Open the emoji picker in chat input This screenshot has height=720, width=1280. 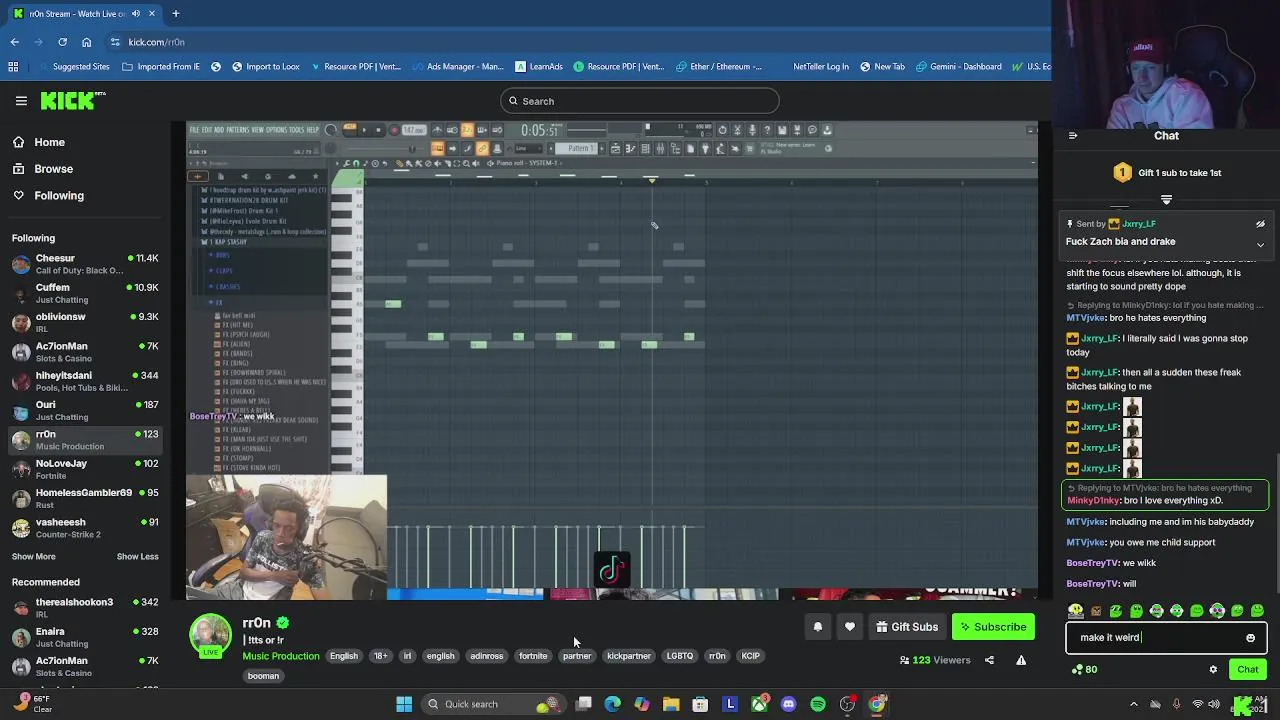(x=1250, y=638)
